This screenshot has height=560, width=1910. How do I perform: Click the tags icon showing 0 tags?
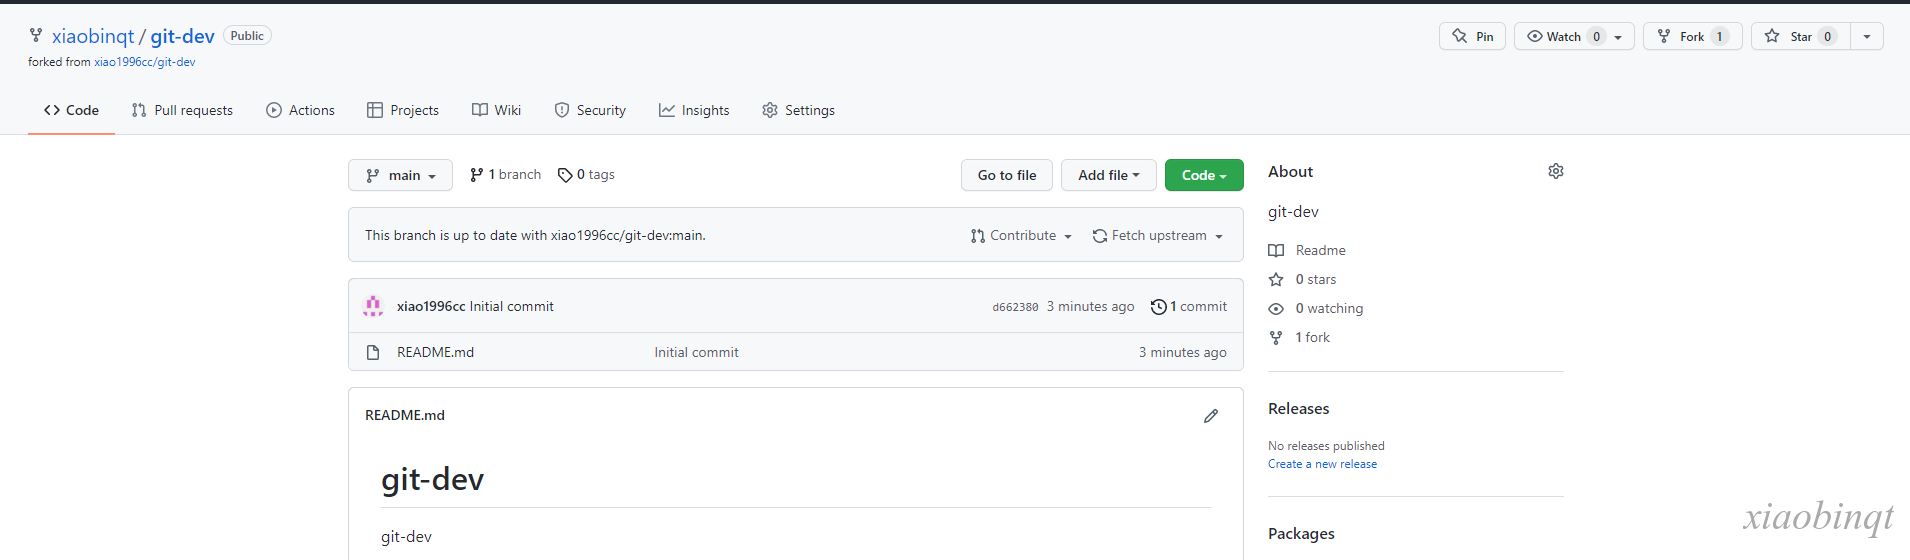coord(565,175)
